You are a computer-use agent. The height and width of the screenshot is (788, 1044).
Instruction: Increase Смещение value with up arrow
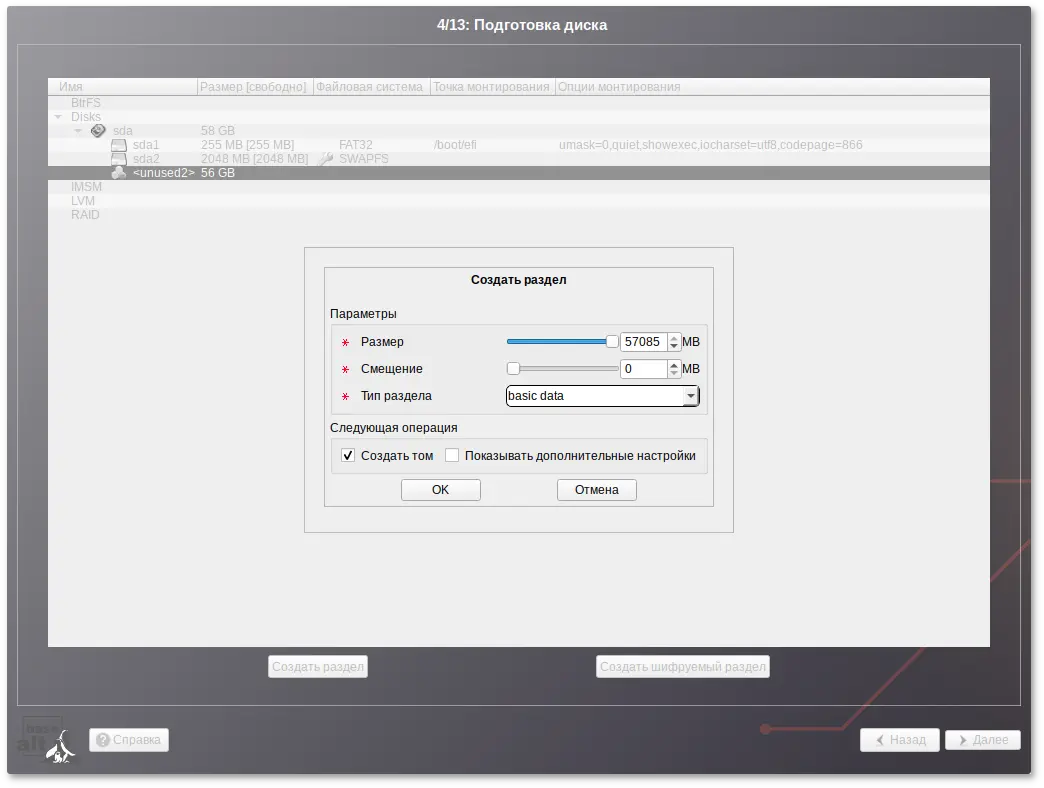(x=674, y=365)
